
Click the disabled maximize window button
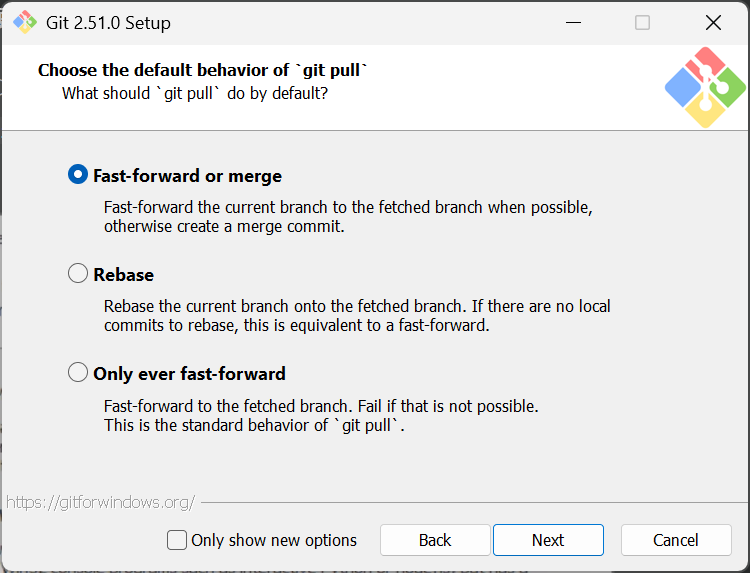(642, 22)
